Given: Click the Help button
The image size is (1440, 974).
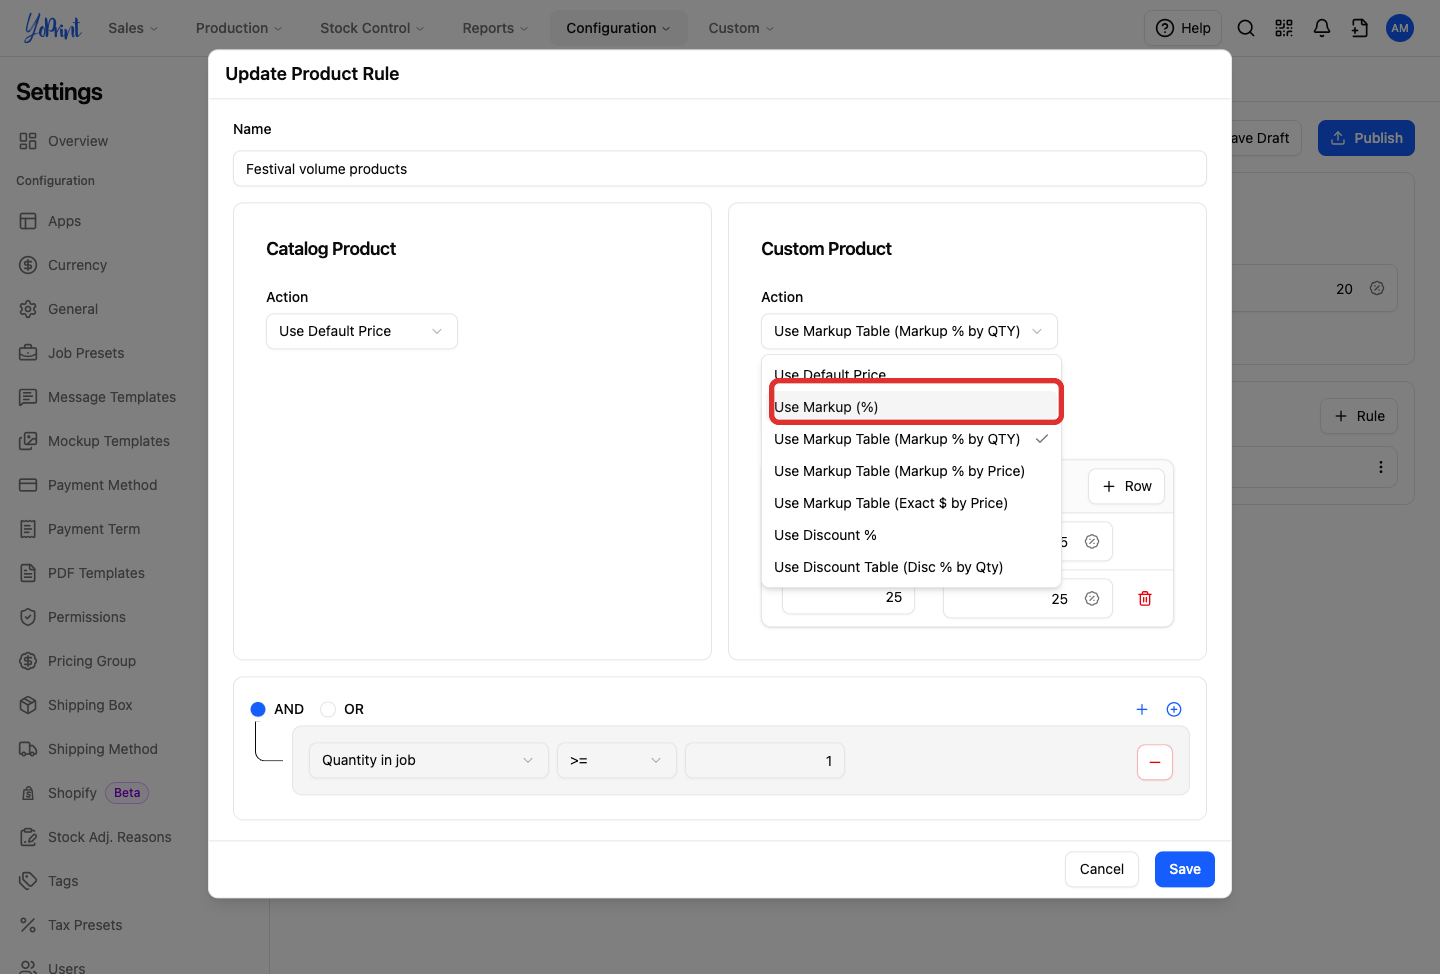Looking at the screenshot, I should point(1183,28).
